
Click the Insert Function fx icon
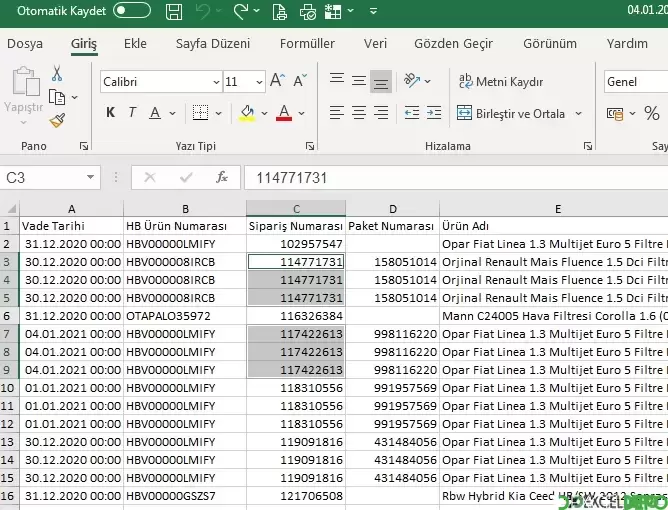222,177
